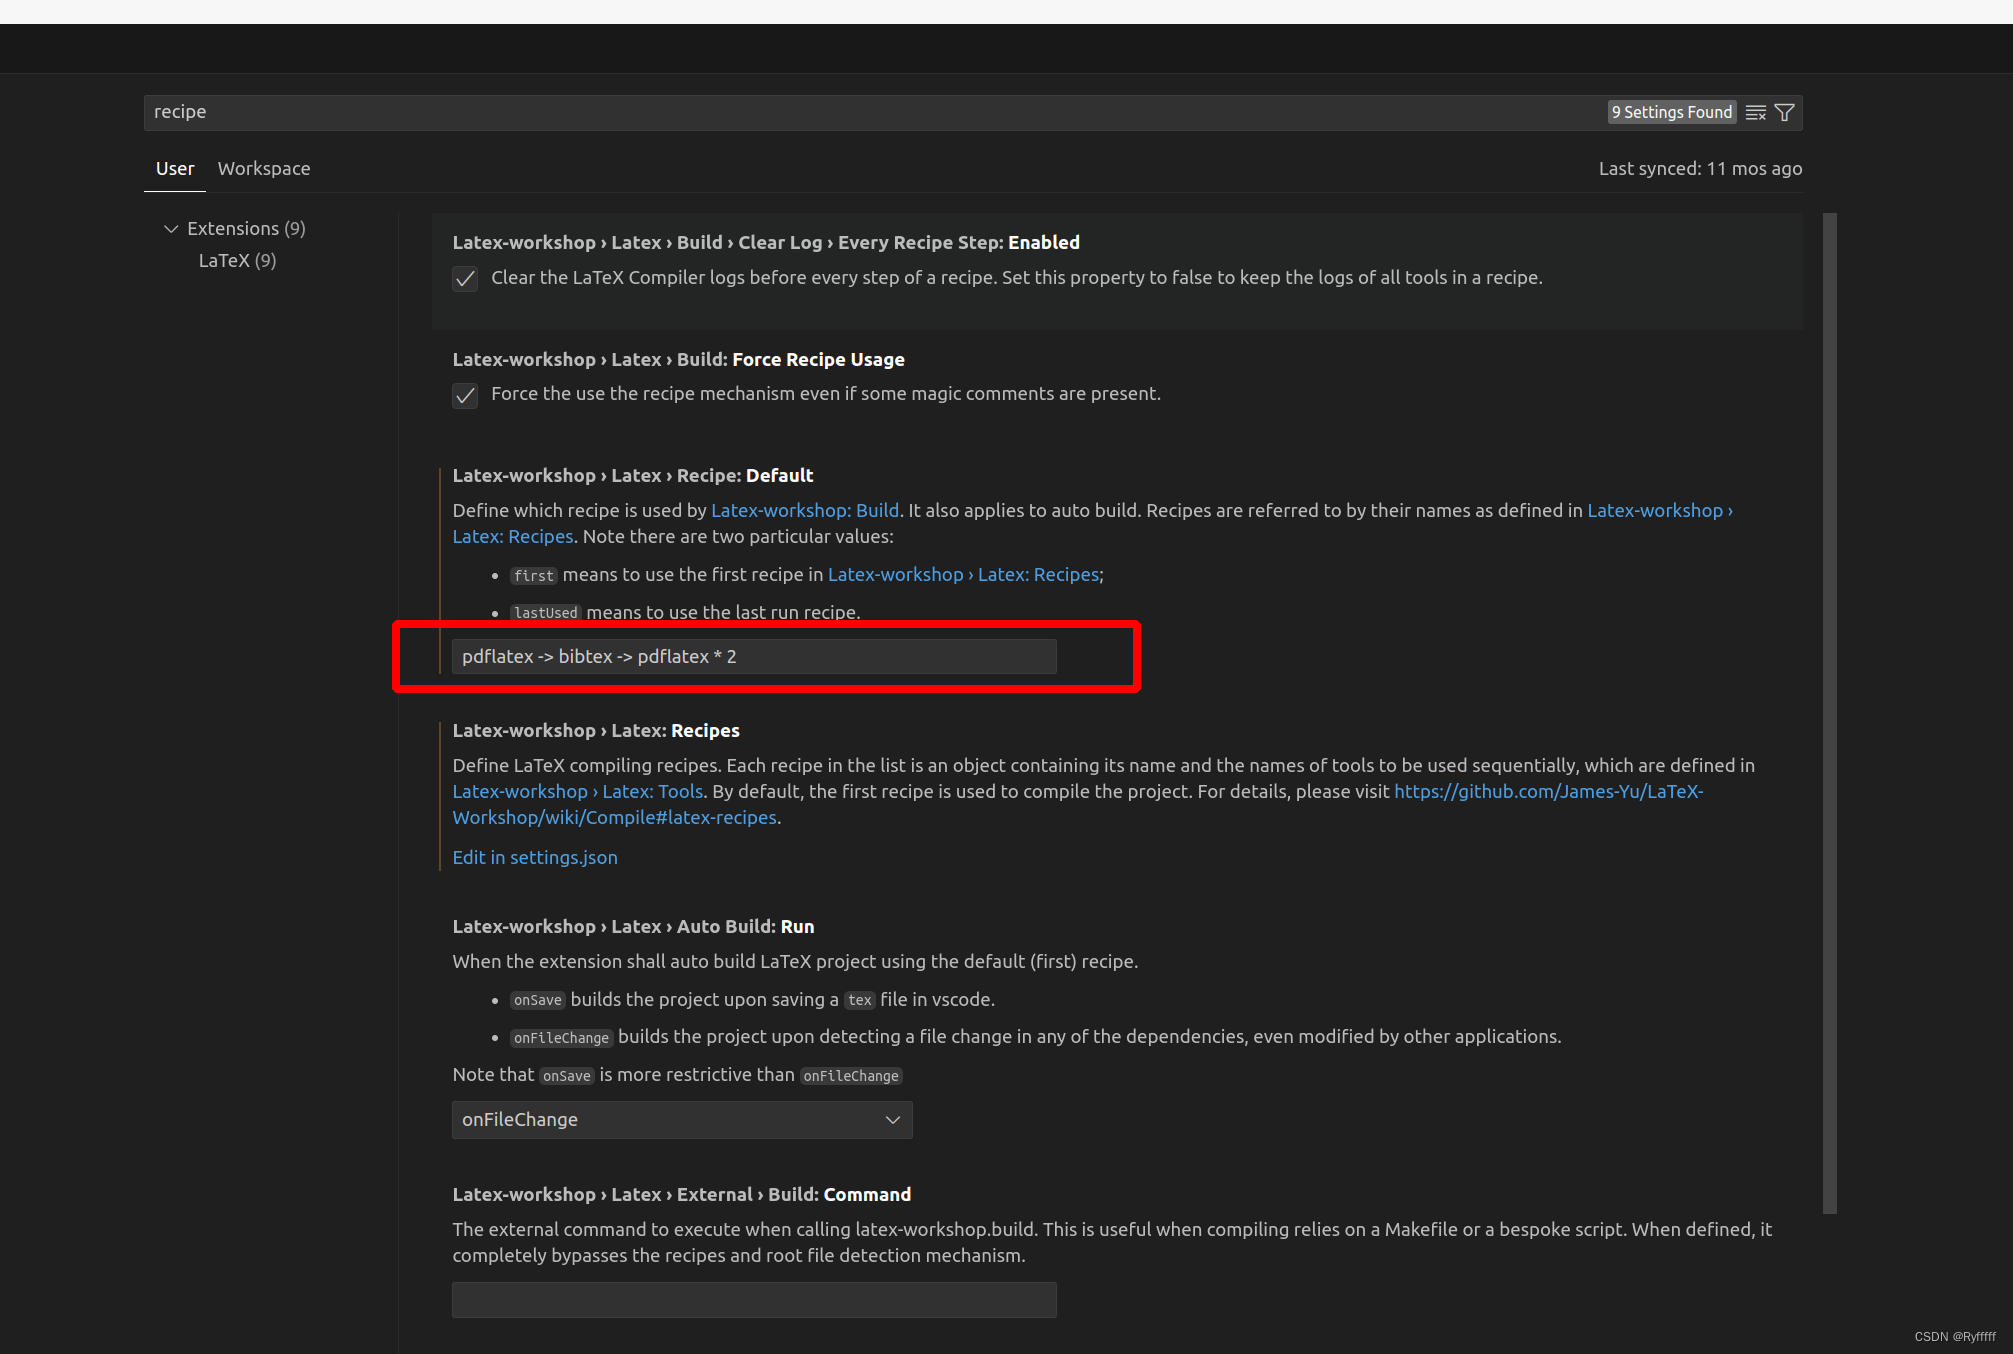Toggle the Force Recipe Usage checkbox

point(465,395)
